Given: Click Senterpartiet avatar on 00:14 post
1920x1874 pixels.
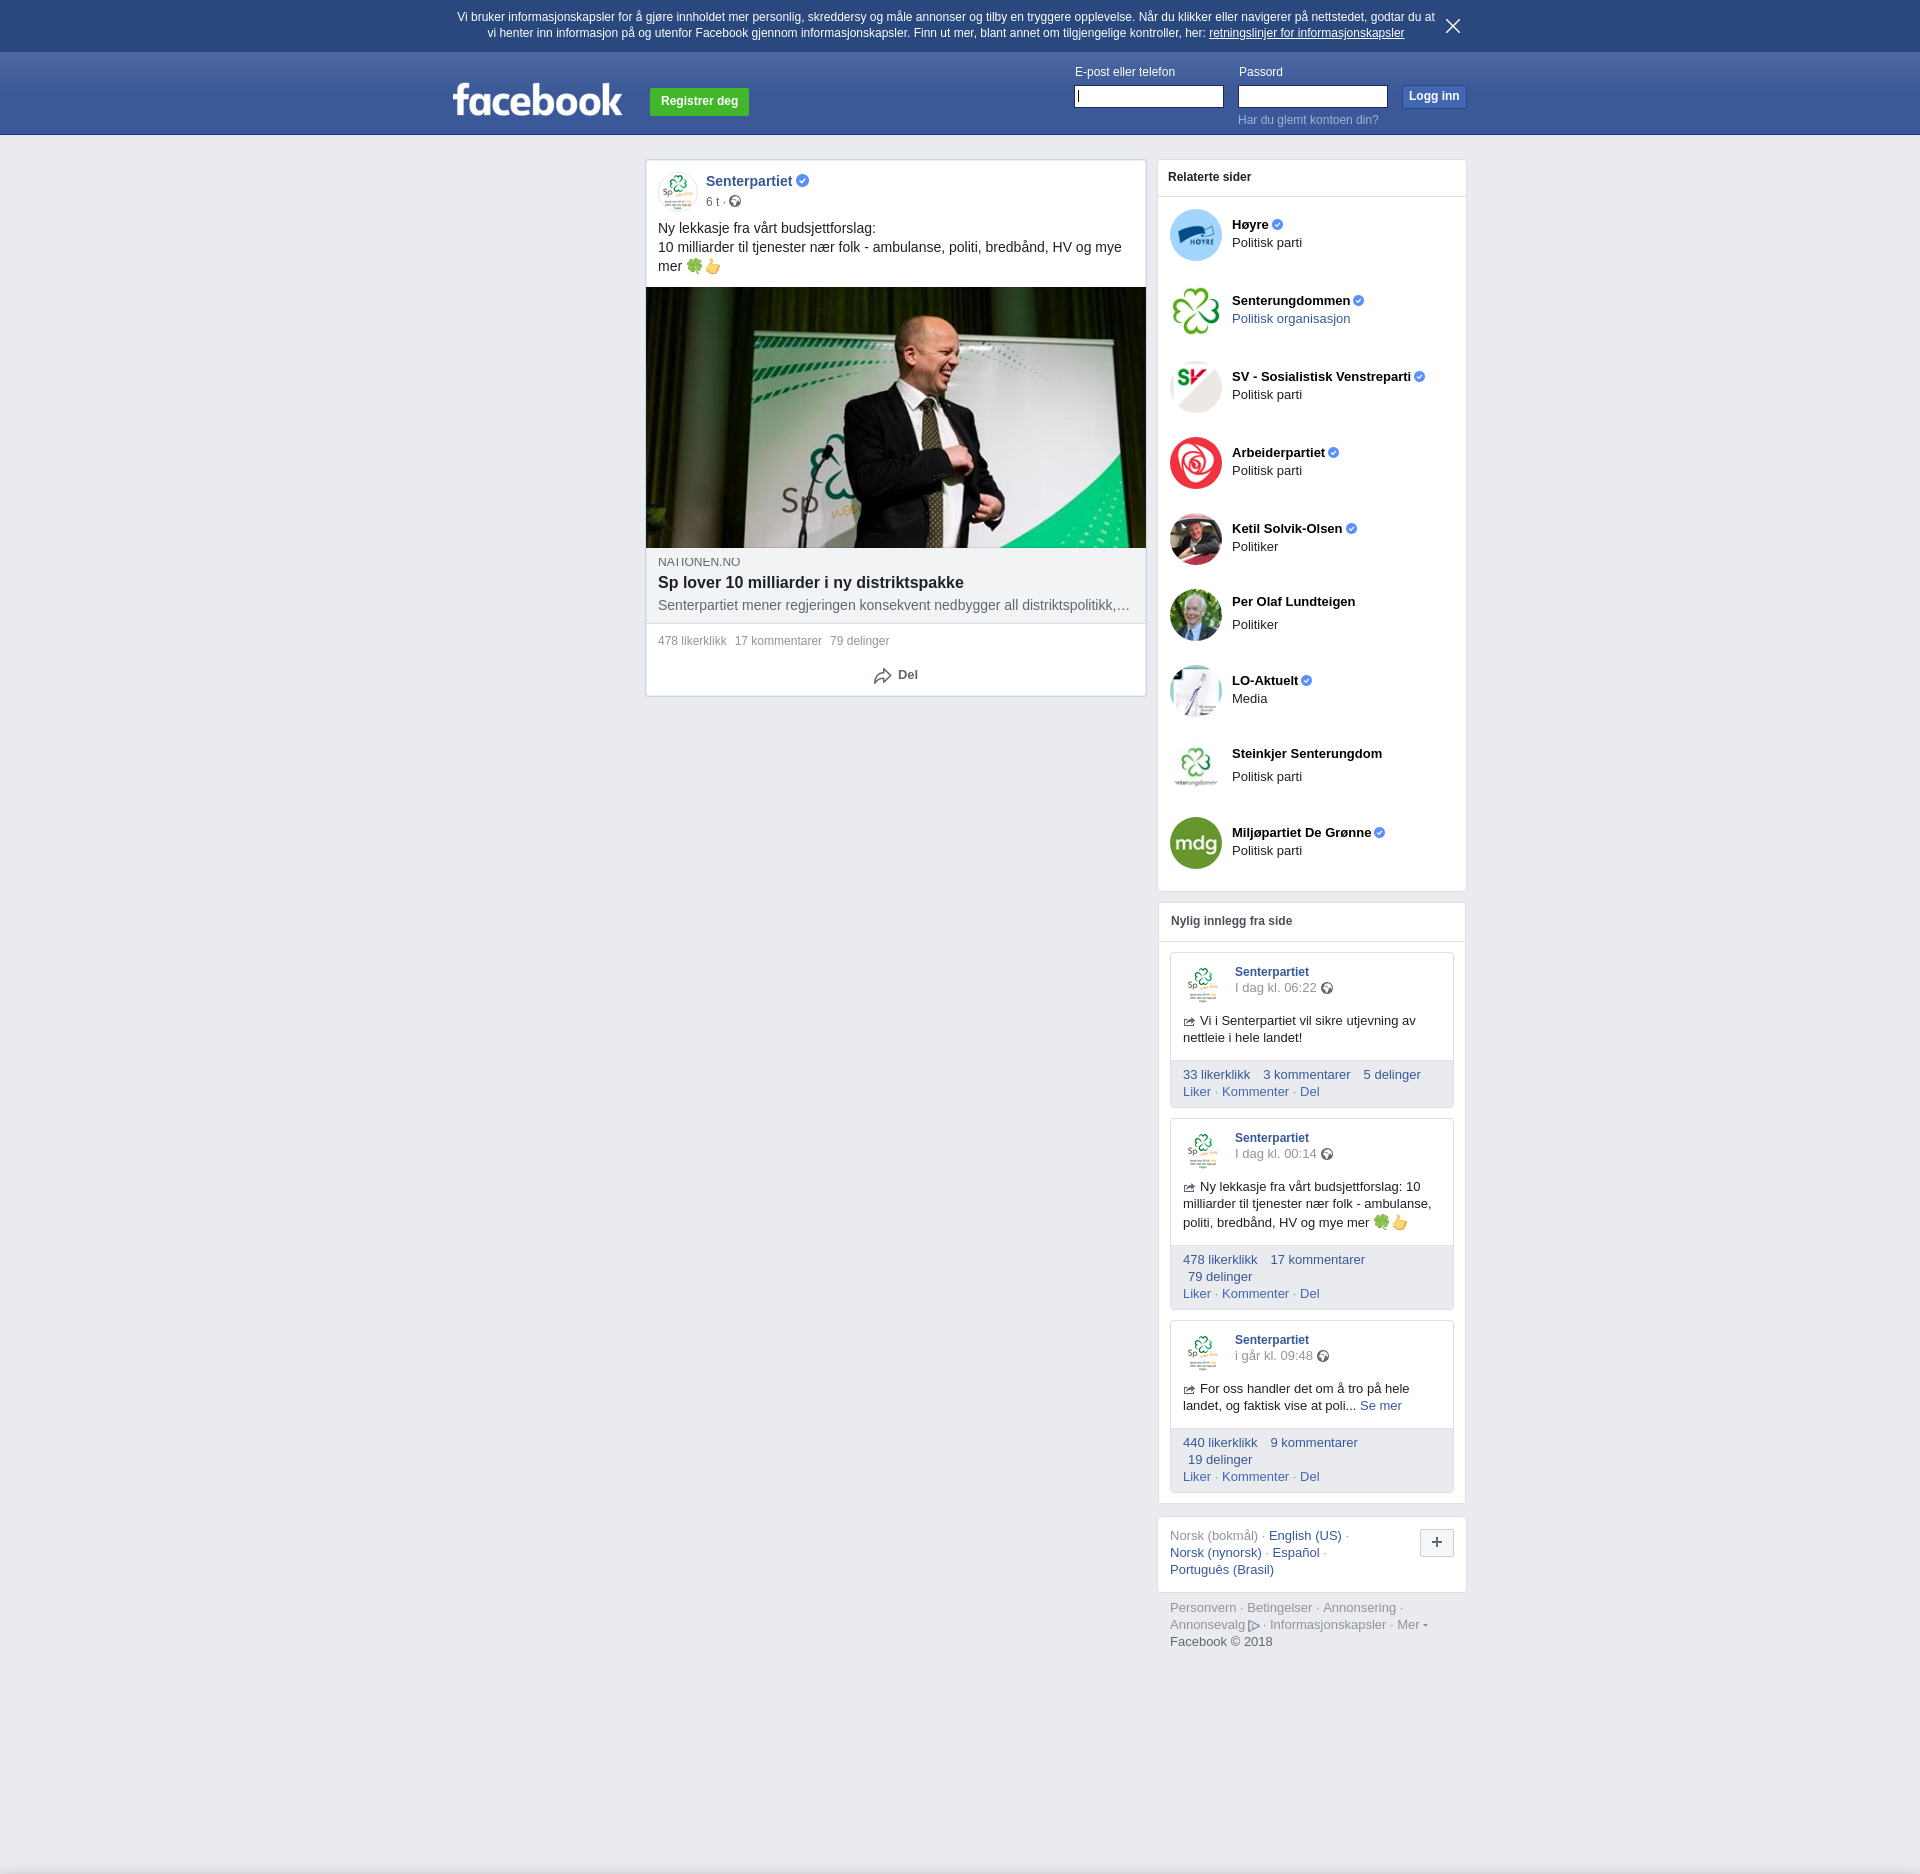Looking at the screenshot, I should click(1203, 1149).
